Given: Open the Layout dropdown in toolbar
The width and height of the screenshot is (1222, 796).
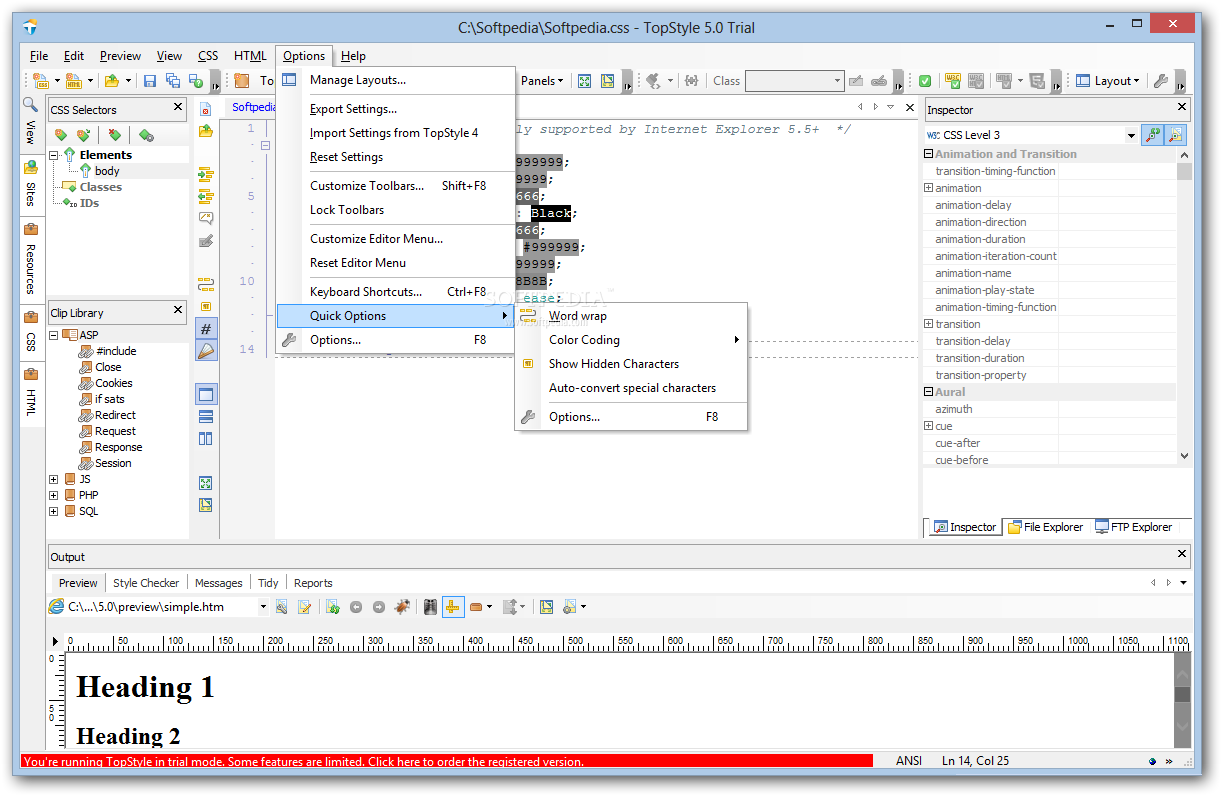Looking at the screenshot, I should pyautogui.click(x=1107, y=81).
